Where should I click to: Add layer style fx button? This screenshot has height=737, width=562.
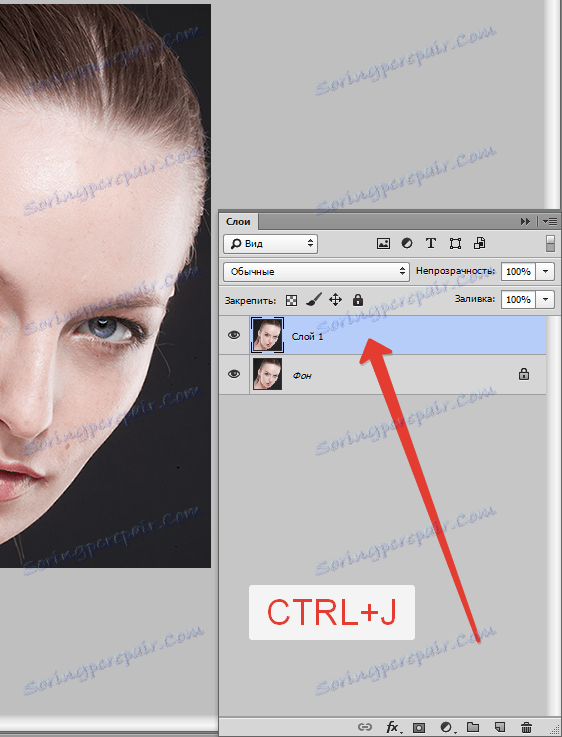tap(393, 727)
